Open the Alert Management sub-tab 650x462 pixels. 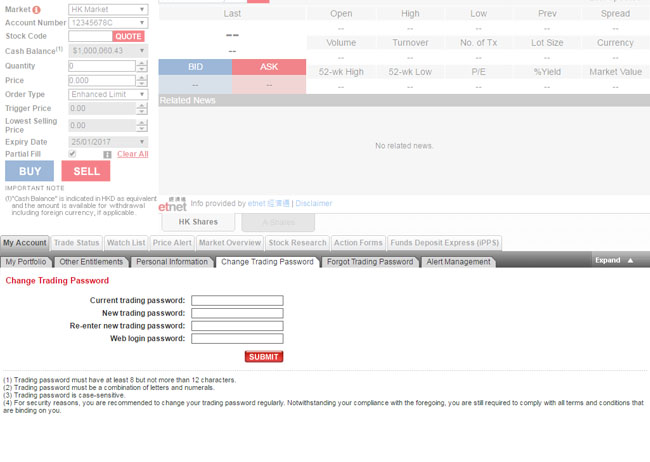pyautogui.click(x=459, y=262)
